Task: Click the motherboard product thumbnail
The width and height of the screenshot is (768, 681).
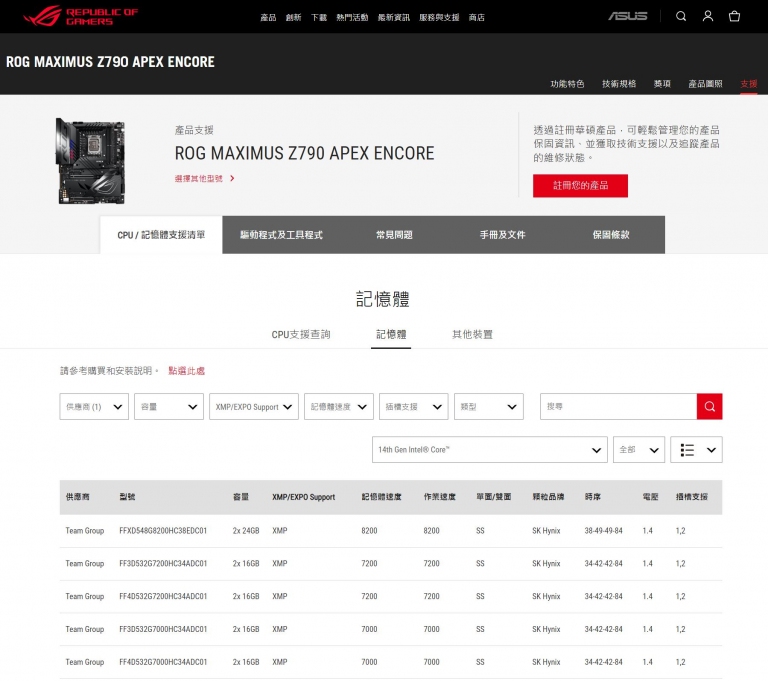Action: point(90,161)
